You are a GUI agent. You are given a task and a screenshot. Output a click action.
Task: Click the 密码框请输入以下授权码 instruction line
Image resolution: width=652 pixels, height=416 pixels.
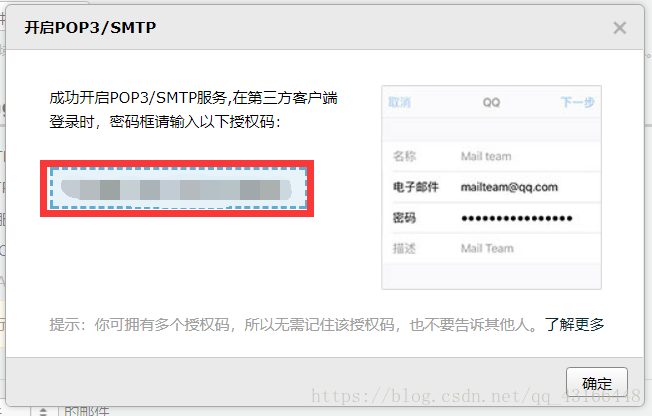(195, 122)
